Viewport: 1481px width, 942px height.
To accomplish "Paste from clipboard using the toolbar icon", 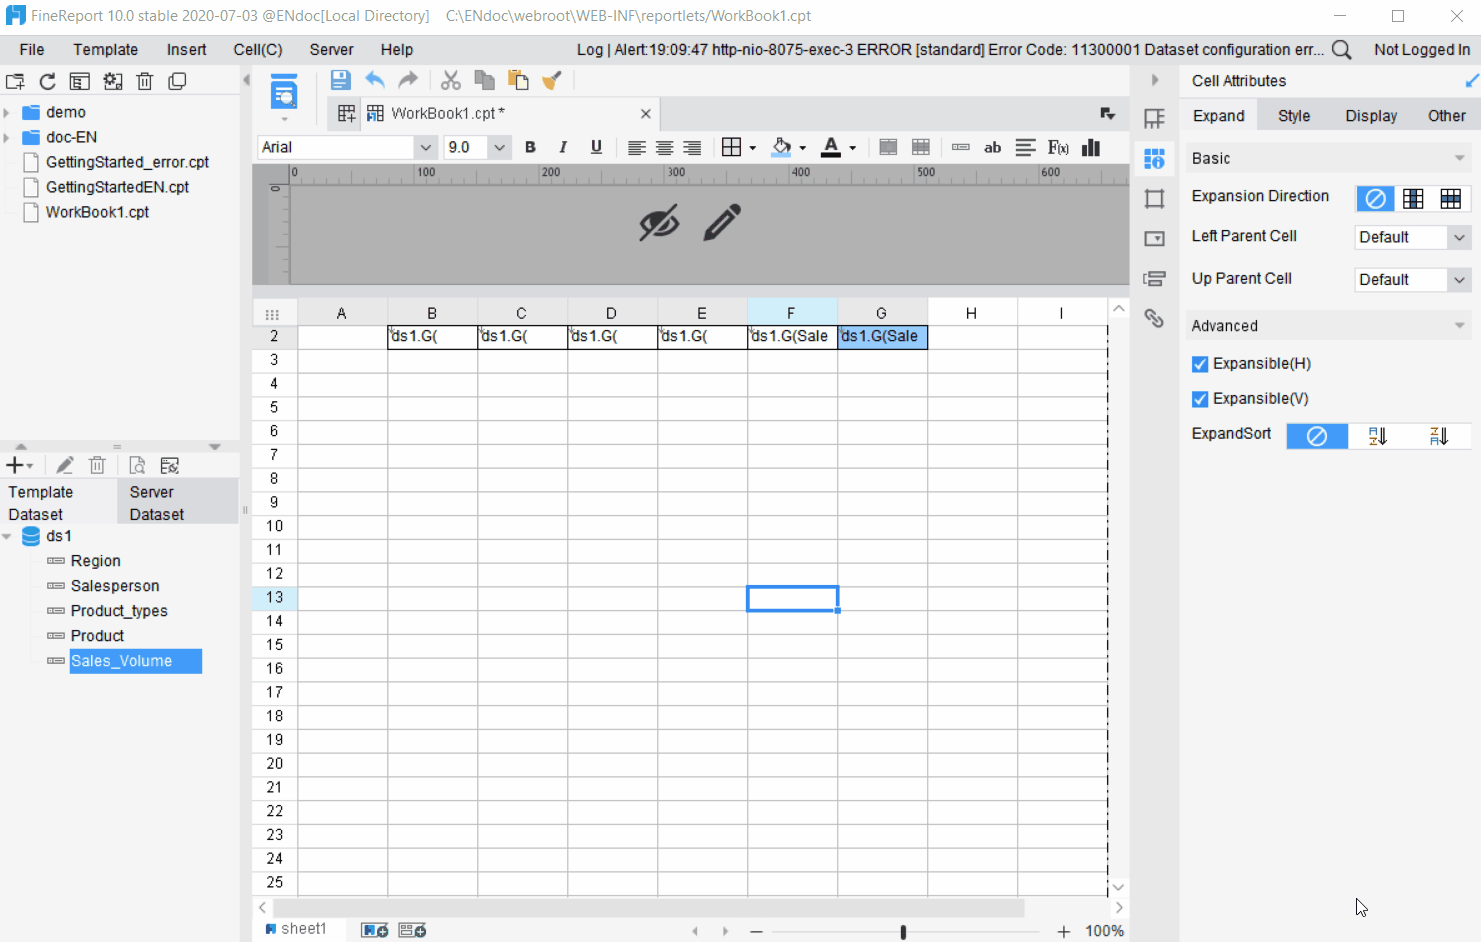I will (518, 81).
